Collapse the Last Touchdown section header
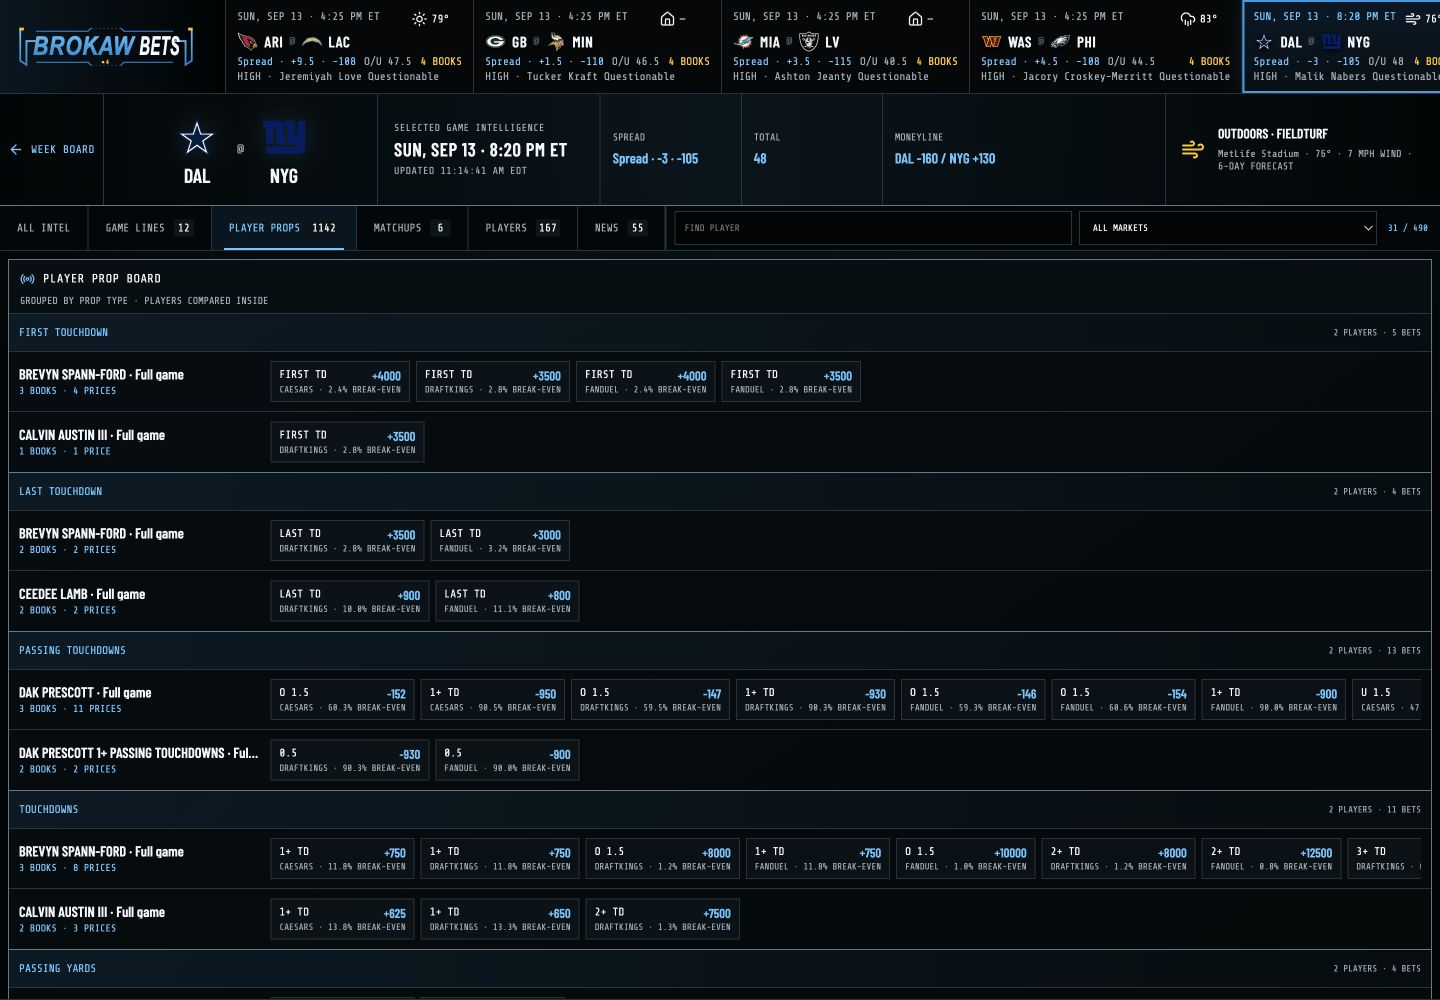This screenshot has width=1440, height=1000. 720,491
